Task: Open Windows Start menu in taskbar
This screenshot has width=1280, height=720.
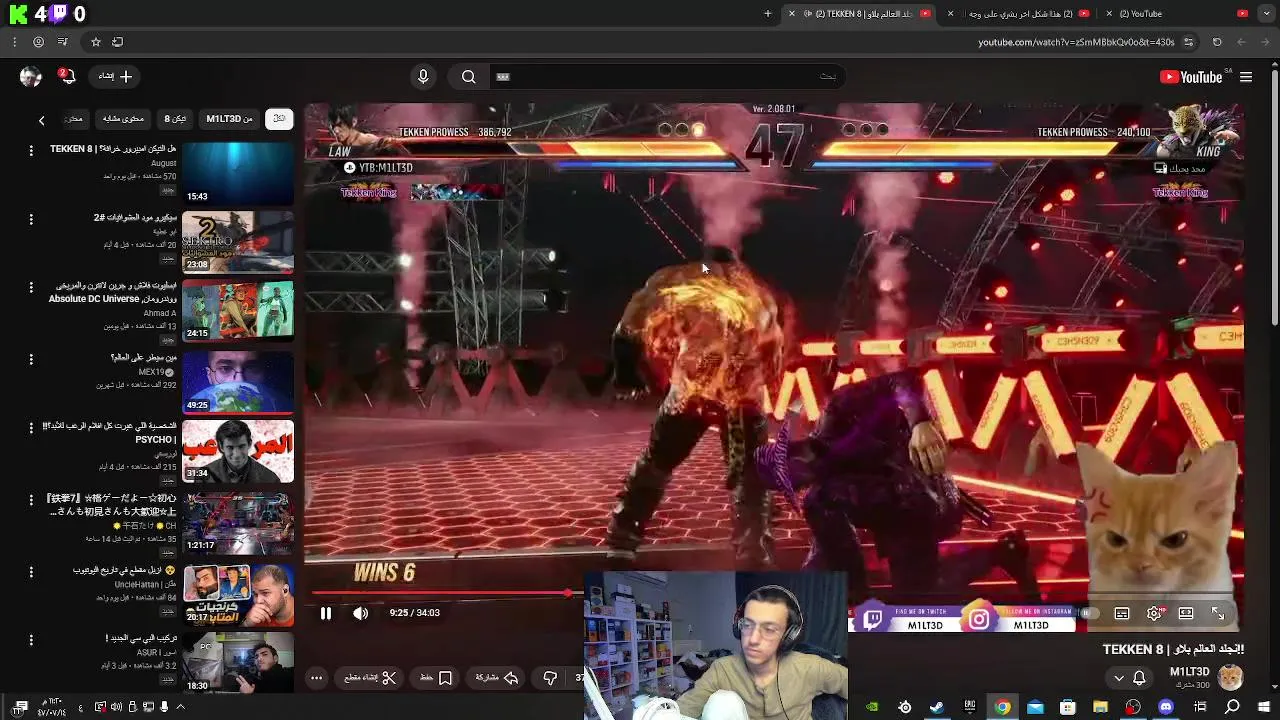Action: [1264, 707]
